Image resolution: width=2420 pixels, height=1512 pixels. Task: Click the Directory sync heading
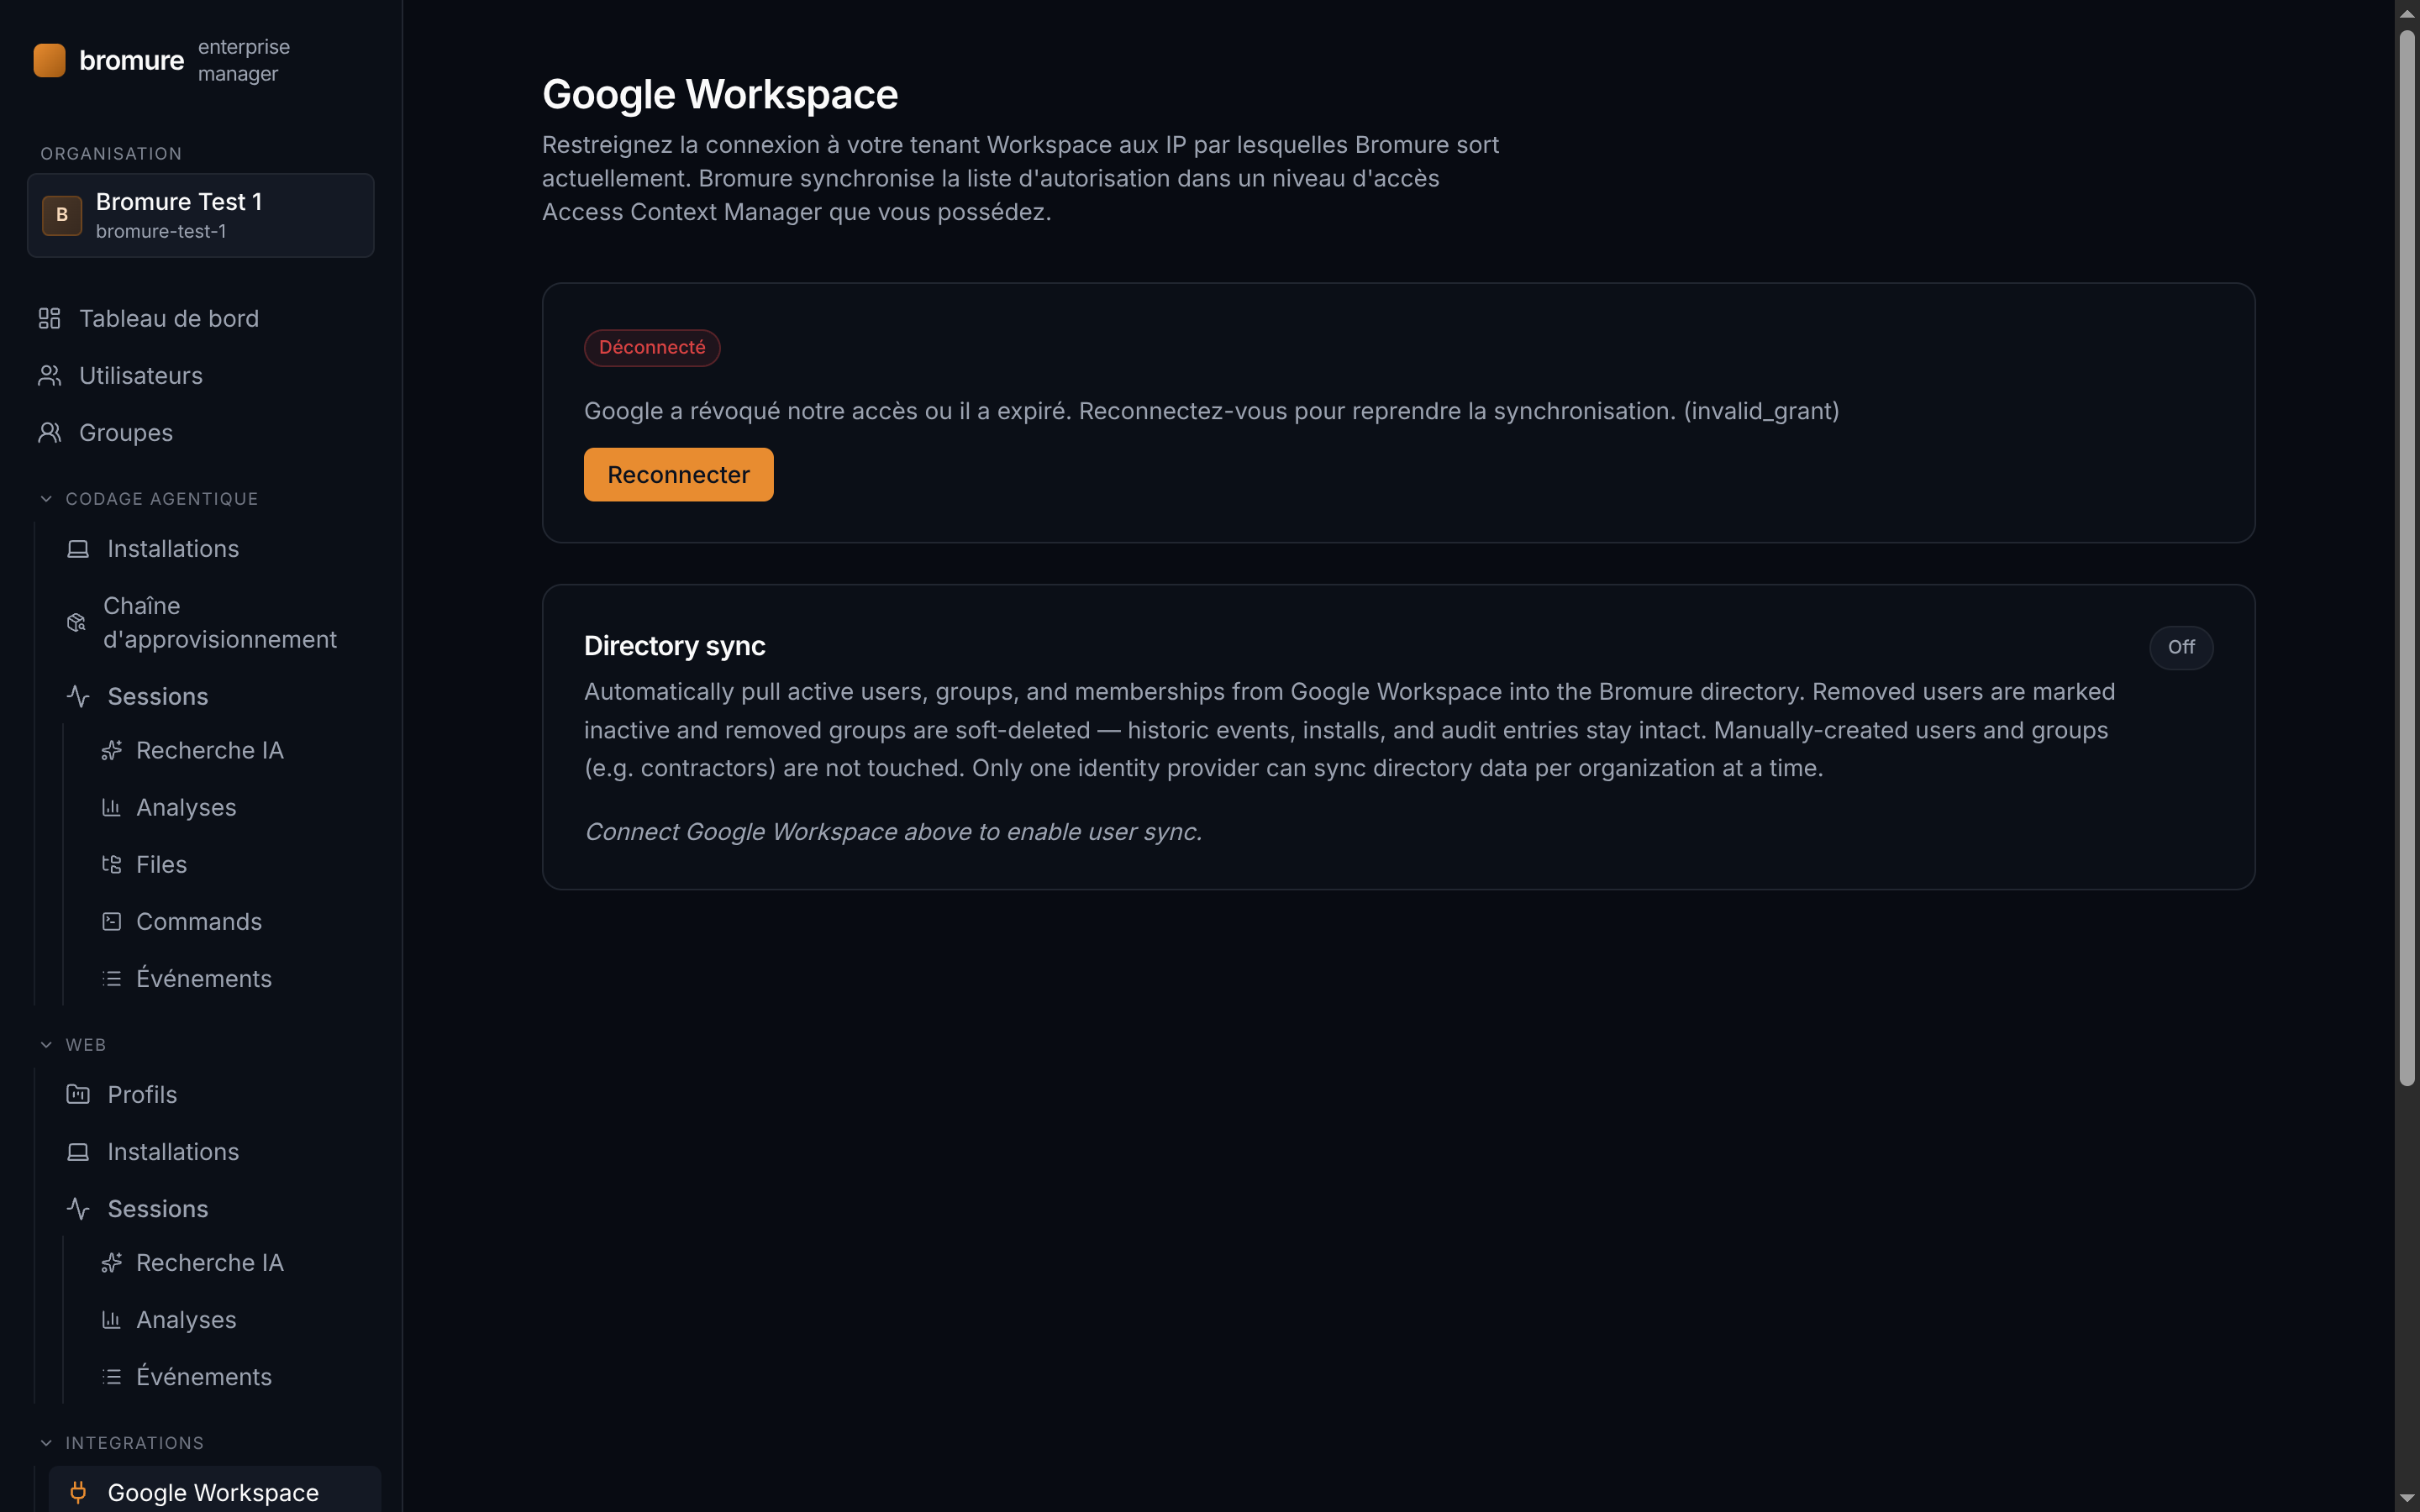point(675,645)
